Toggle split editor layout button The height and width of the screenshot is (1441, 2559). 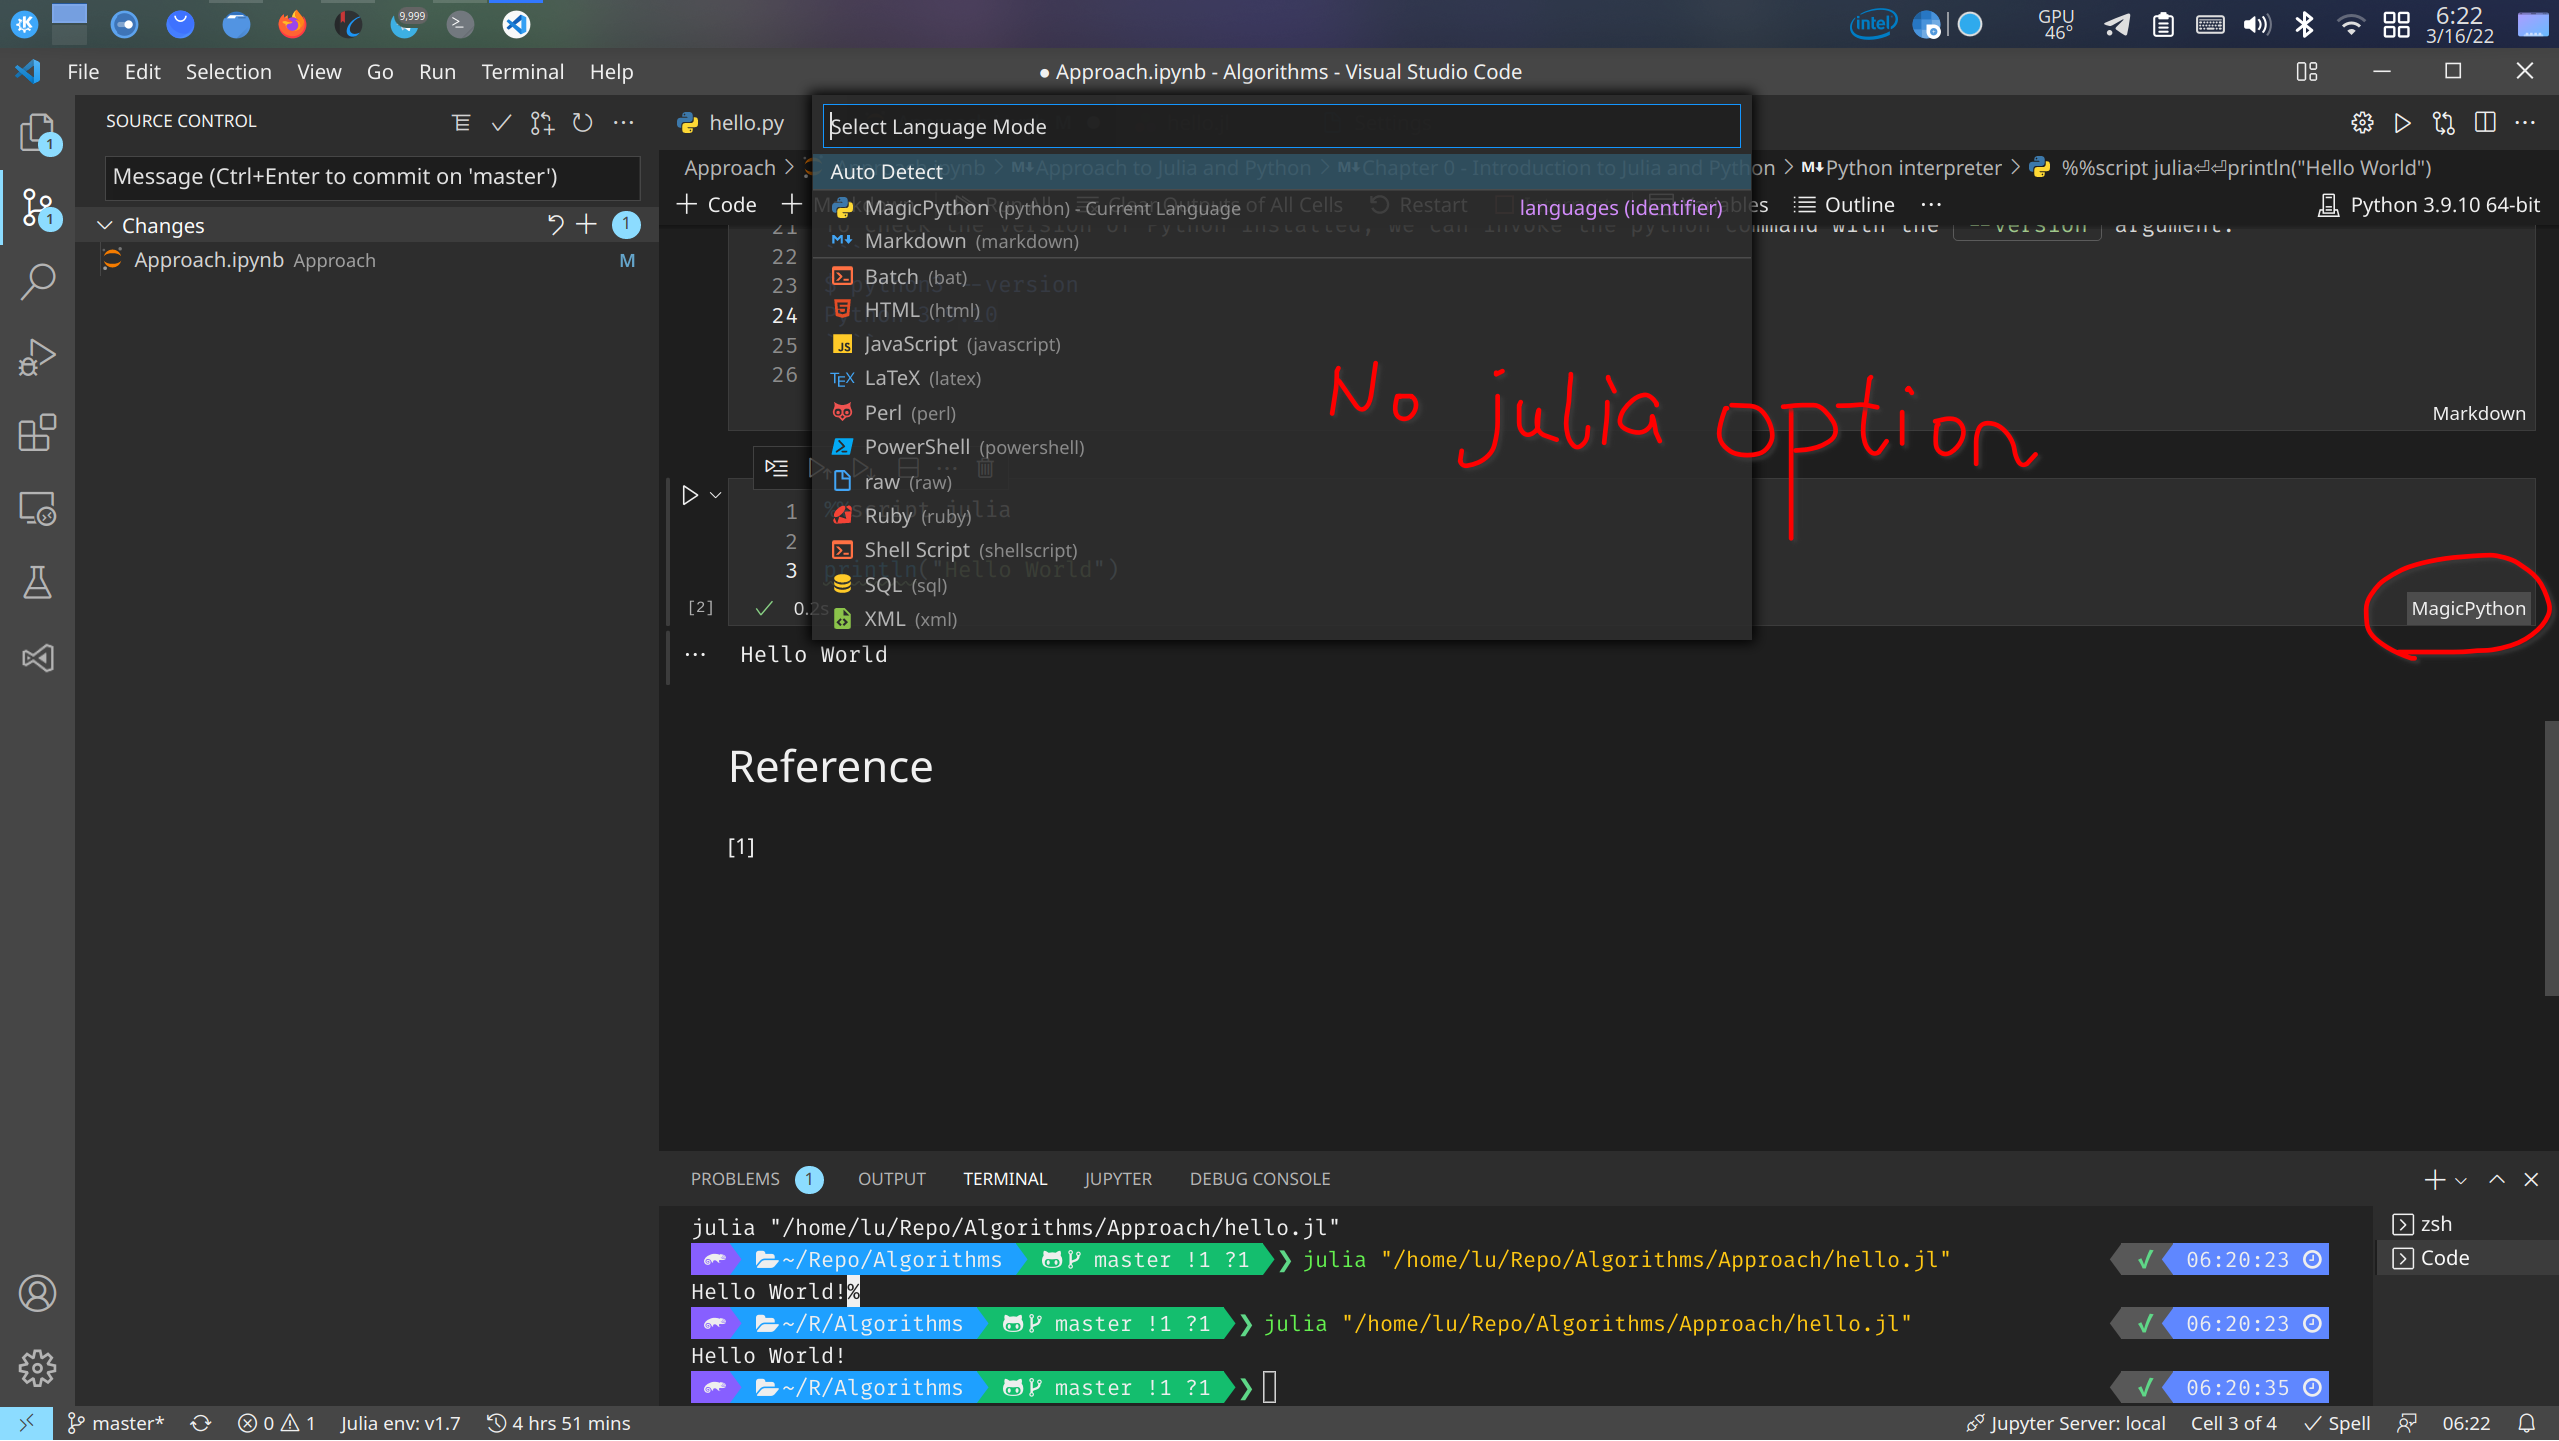pos(2485,122)
